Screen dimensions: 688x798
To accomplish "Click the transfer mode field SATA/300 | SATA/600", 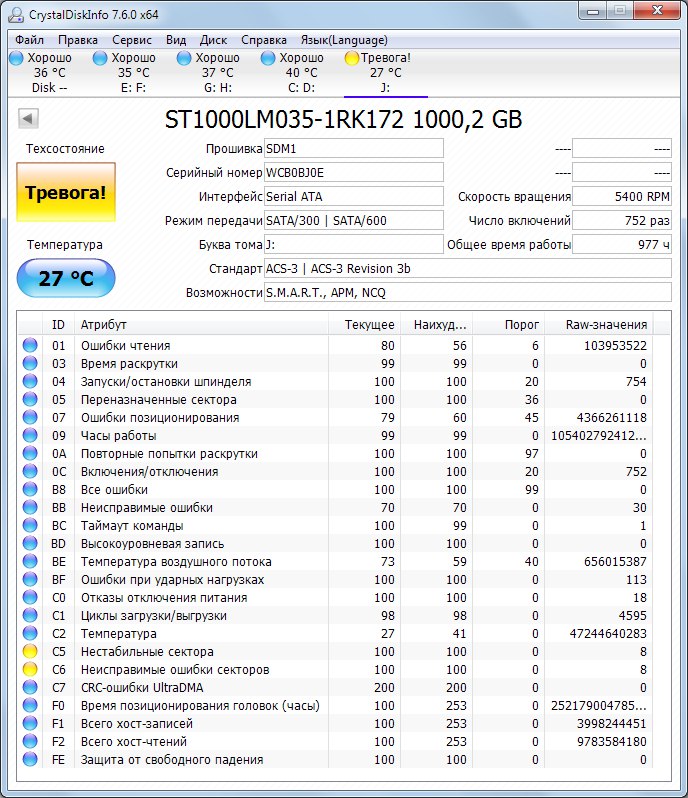I will pos(354,220).
